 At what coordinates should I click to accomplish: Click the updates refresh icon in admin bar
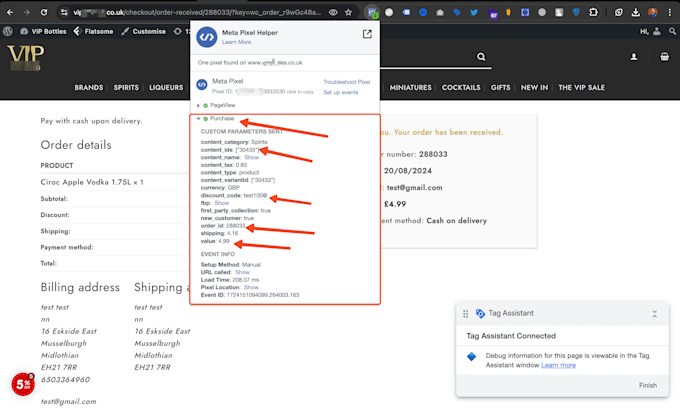tap(177, 31)
